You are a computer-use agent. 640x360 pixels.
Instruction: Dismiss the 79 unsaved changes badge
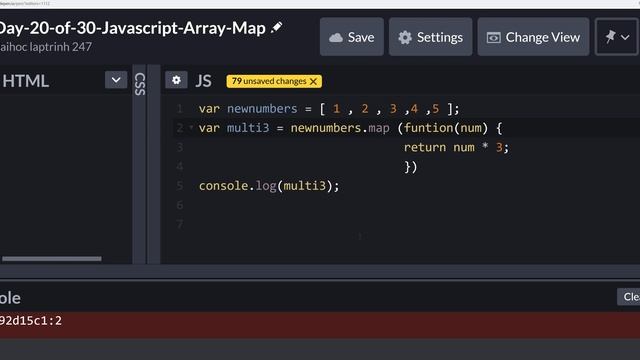(313, 82)
